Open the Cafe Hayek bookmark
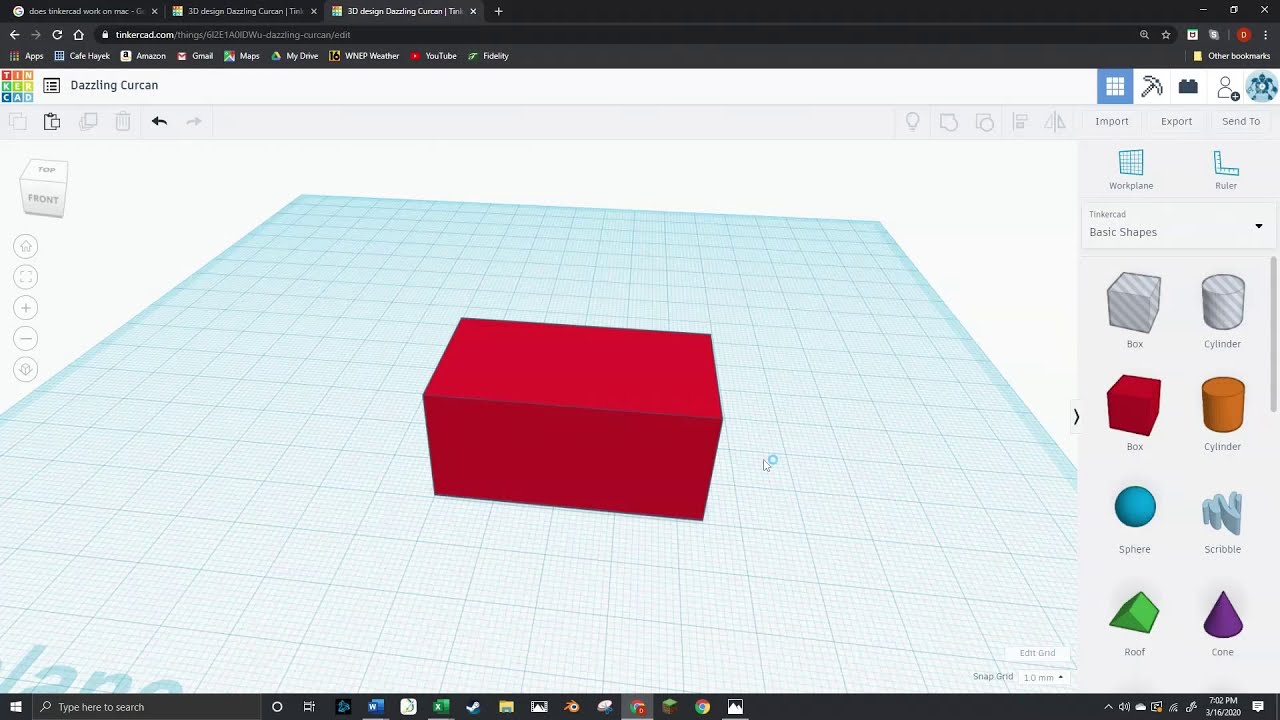Screen dimensions: 1280x720 coord(82,56)
